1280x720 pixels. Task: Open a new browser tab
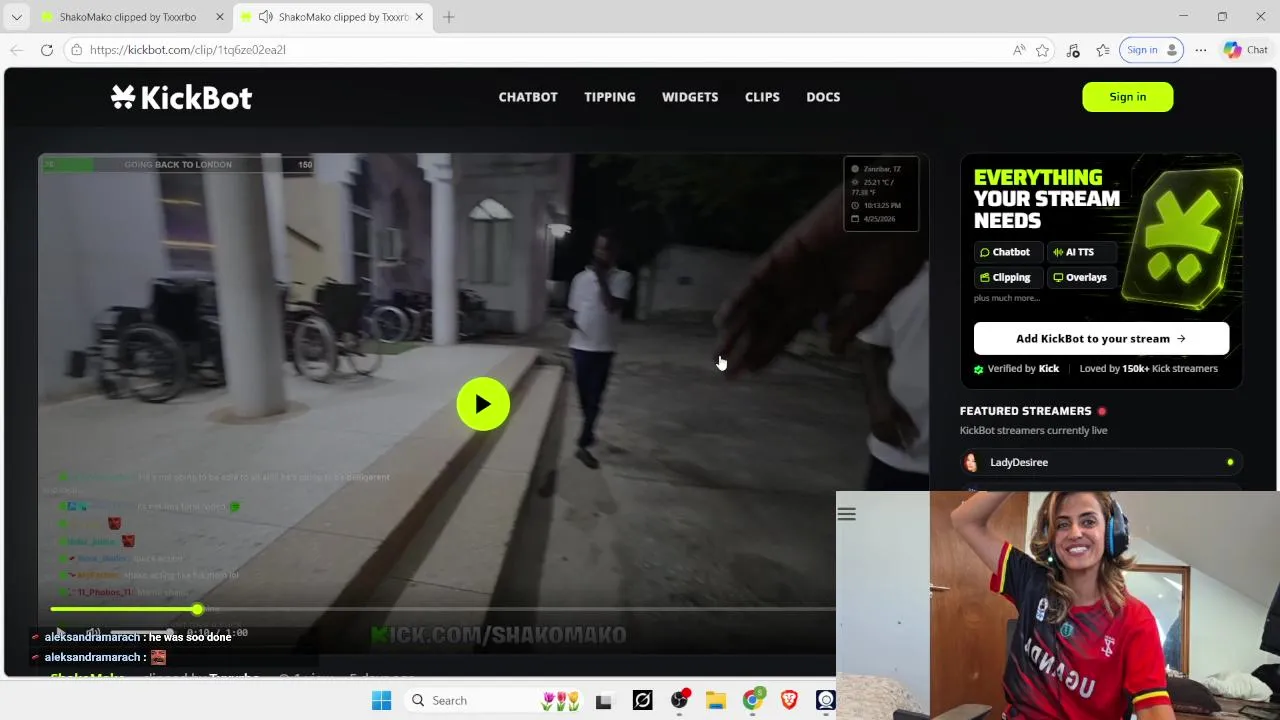pyautogui.click(x=449, y=17)
